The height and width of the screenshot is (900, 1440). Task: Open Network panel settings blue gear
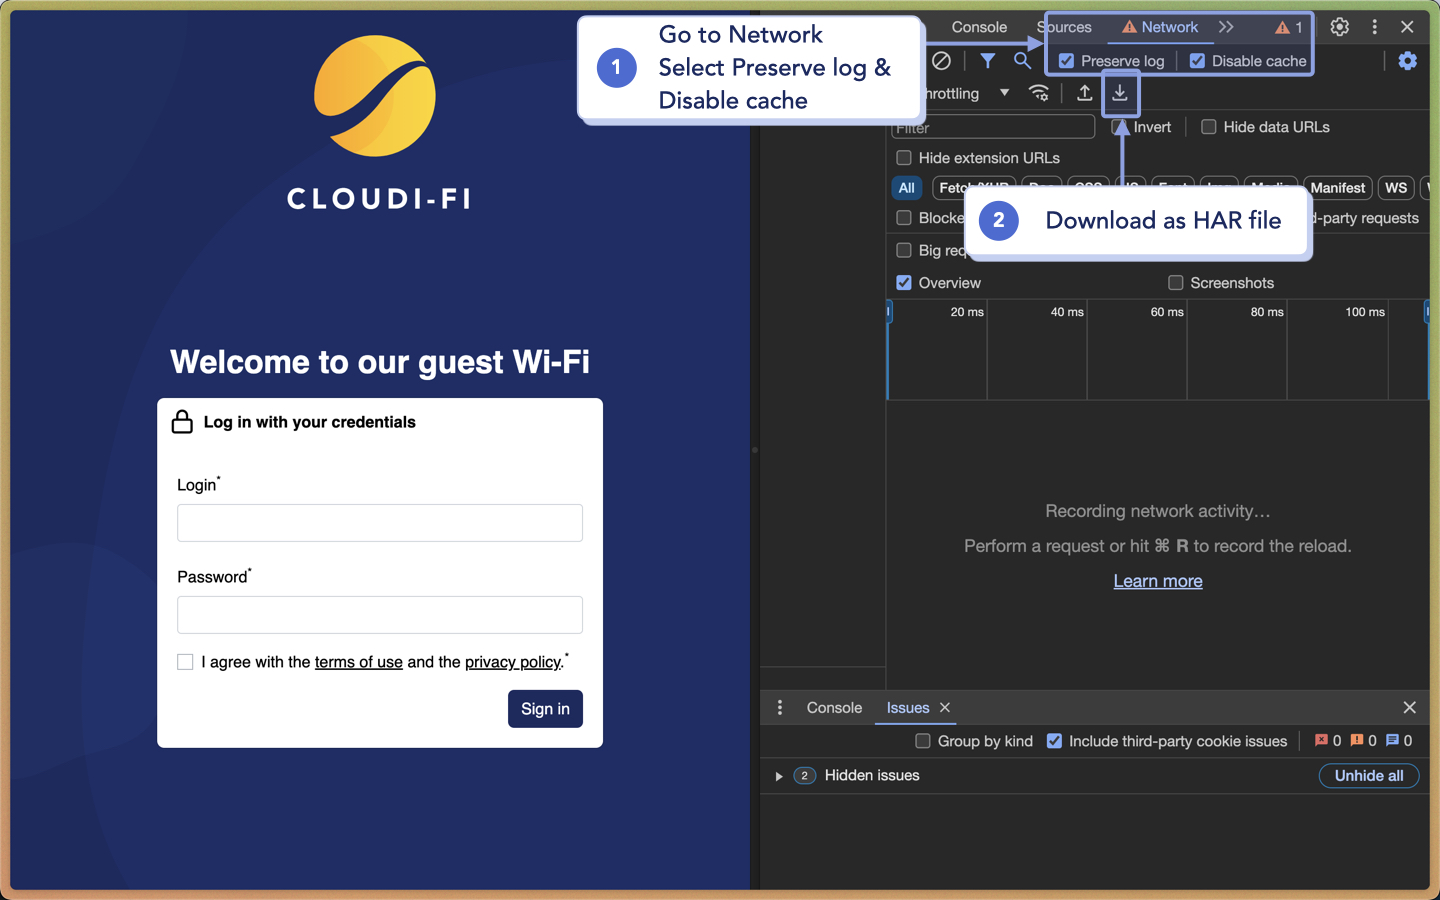click(x=1408, y=61)
